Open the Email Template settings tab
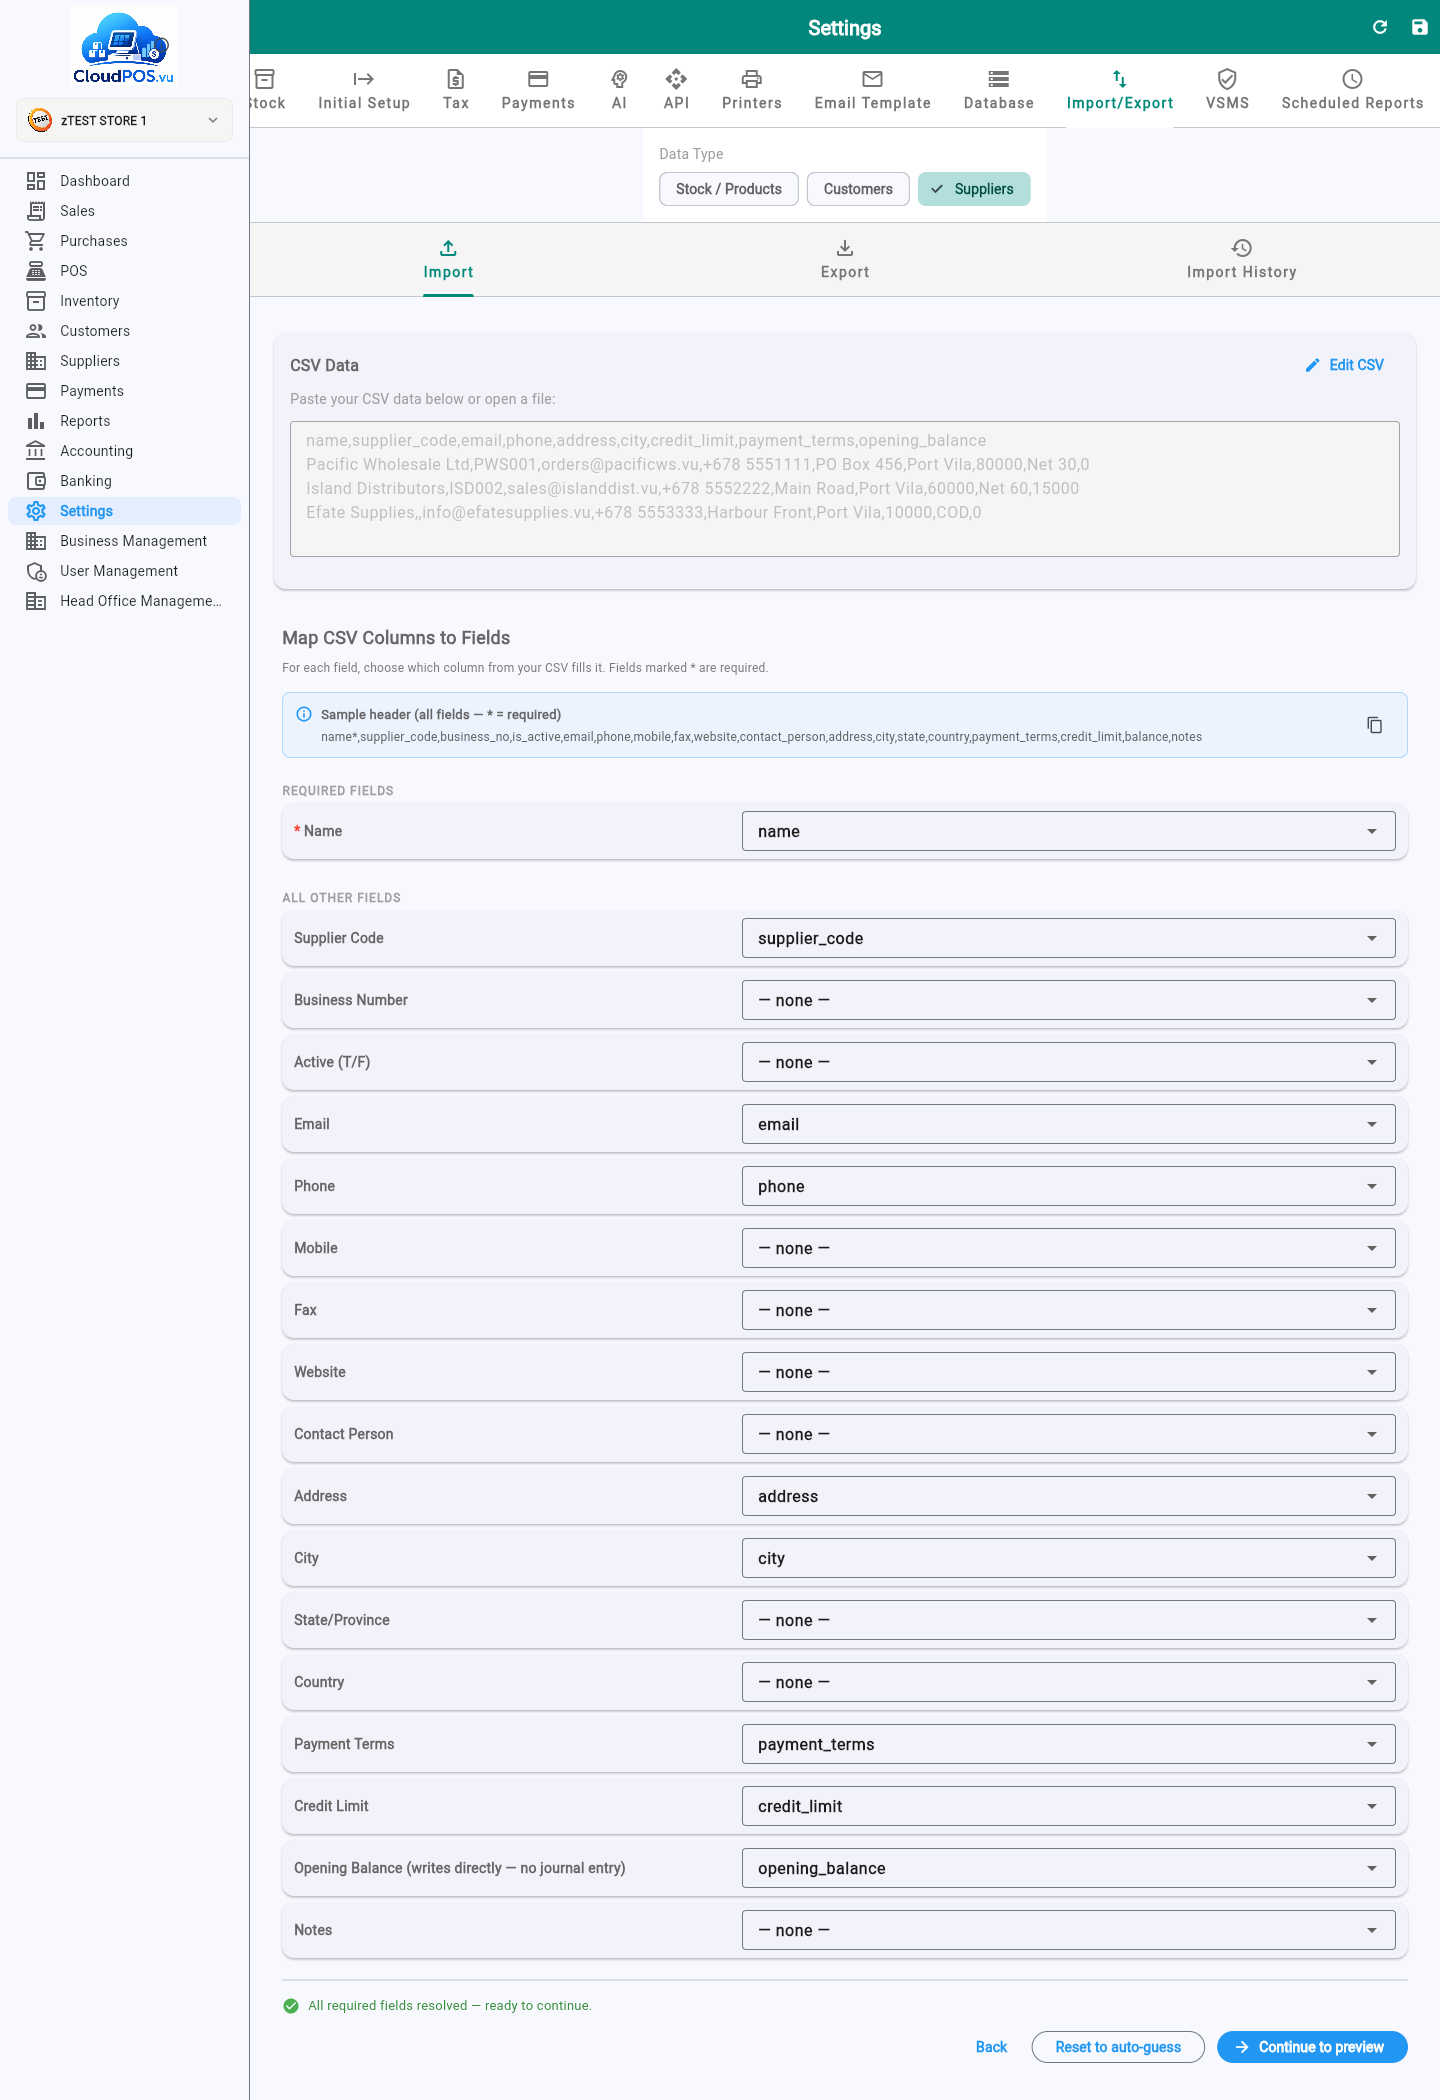 872,90
